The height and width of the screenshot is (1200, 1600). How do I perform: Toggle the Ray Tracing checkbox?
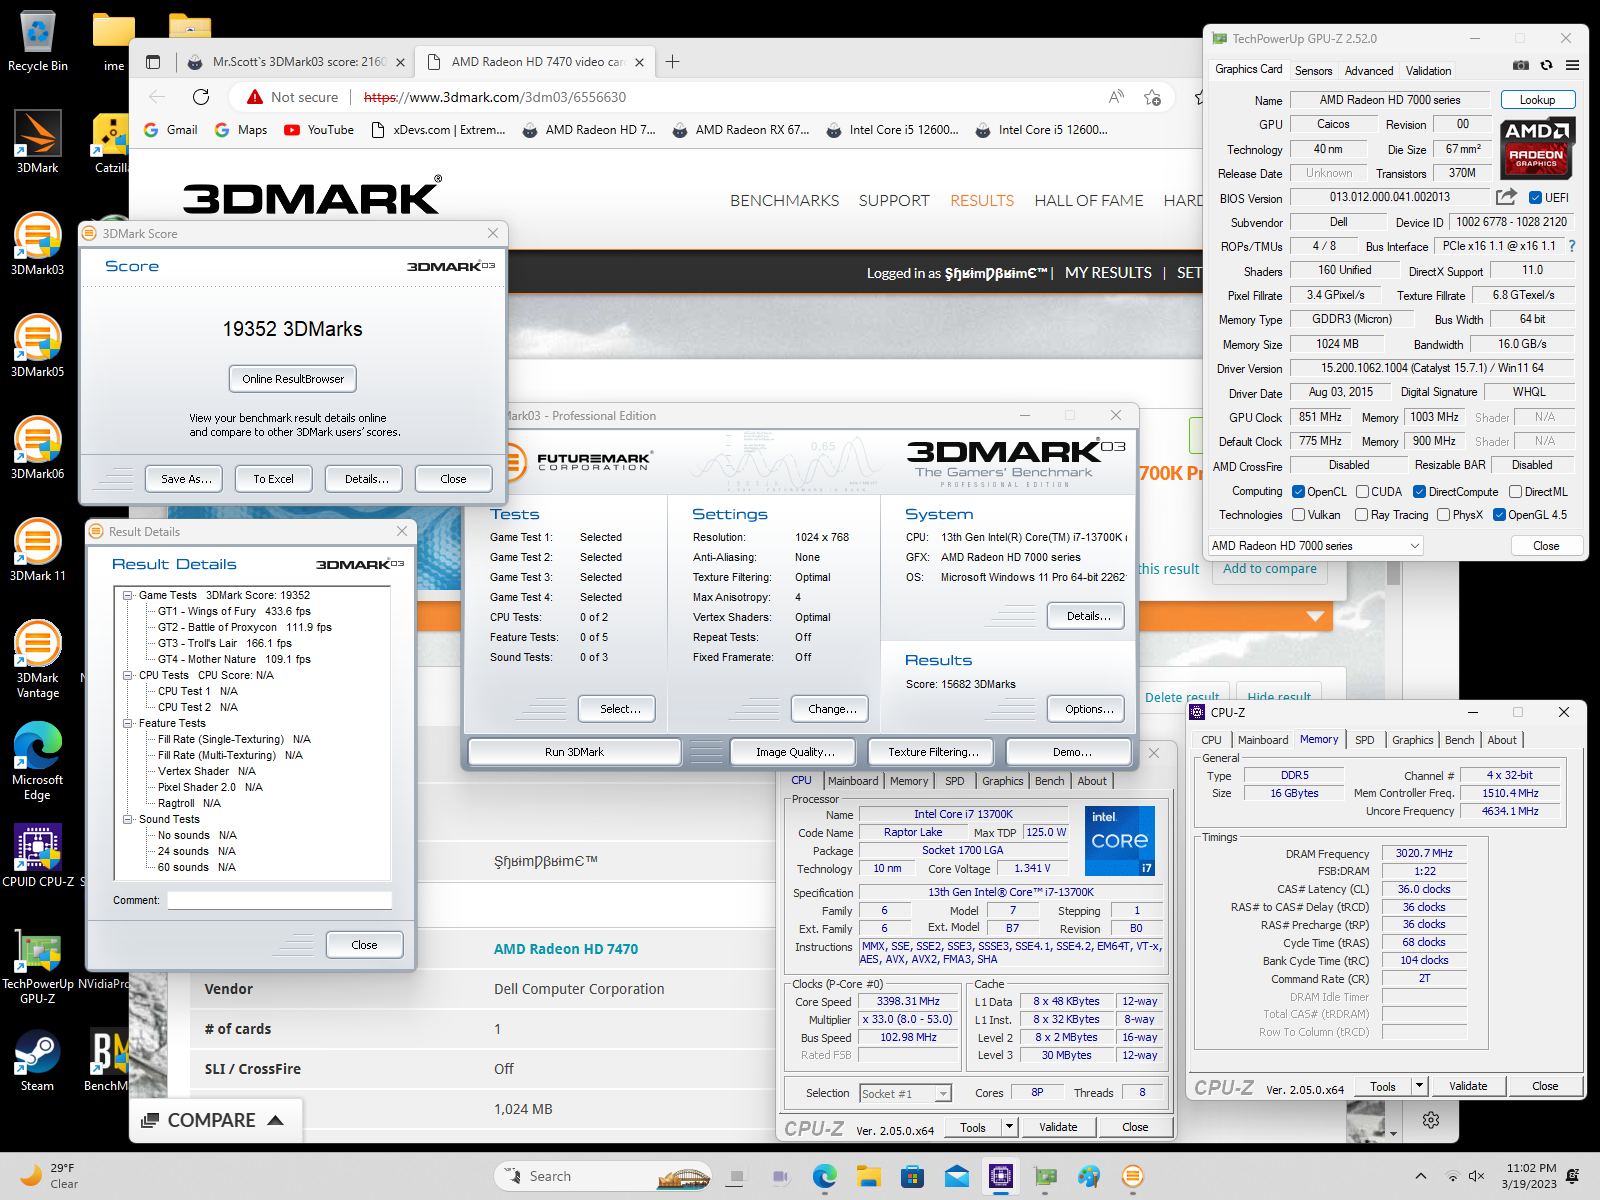click(1361, 515)
